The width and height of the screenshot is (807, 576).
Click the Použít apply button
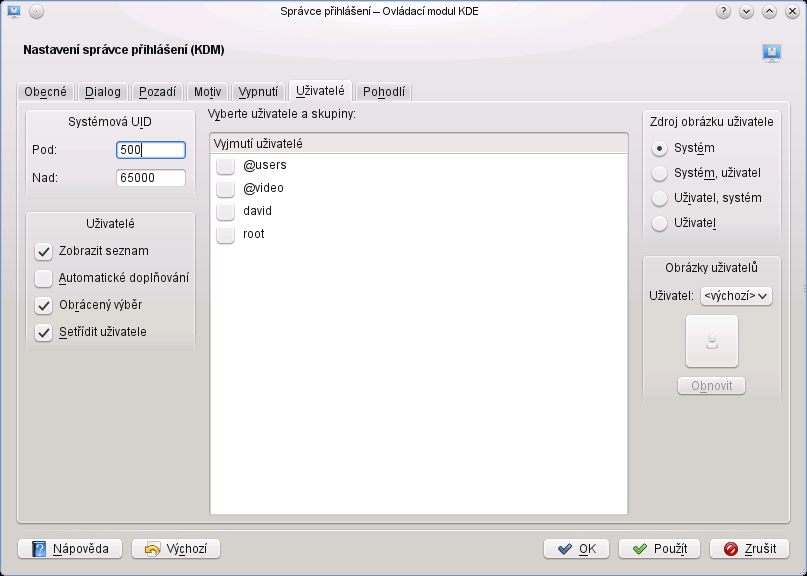click(659, 549)
